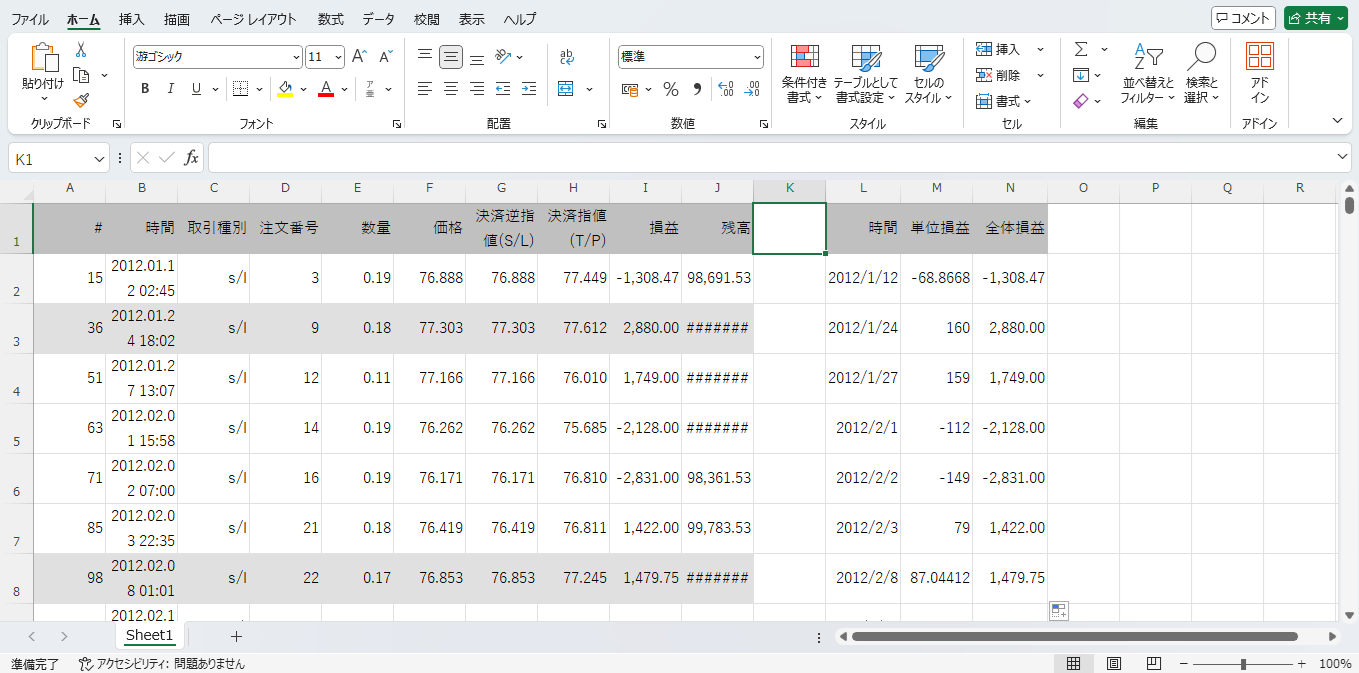
Task: Switch to the 挿入 tab
Action: pyautogui.click(x=131, y=19)
